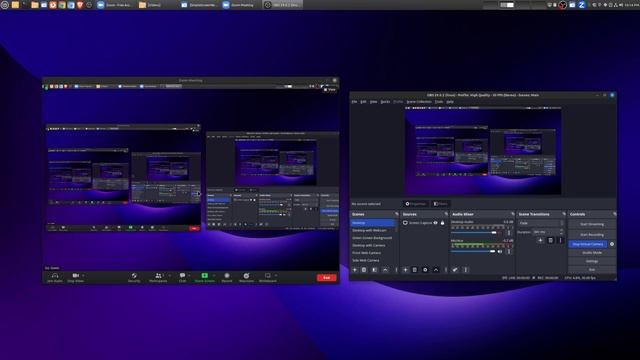This screenshot has height=360, width=640.
Task: Click Record icon in Zoom toolbar
Action: 227,276
